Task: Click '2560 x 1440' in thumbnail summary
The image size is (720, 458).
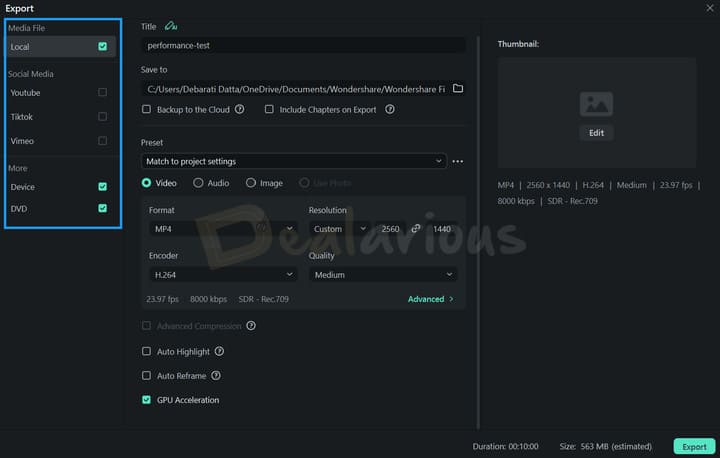Action: click(x=548, y=185)
